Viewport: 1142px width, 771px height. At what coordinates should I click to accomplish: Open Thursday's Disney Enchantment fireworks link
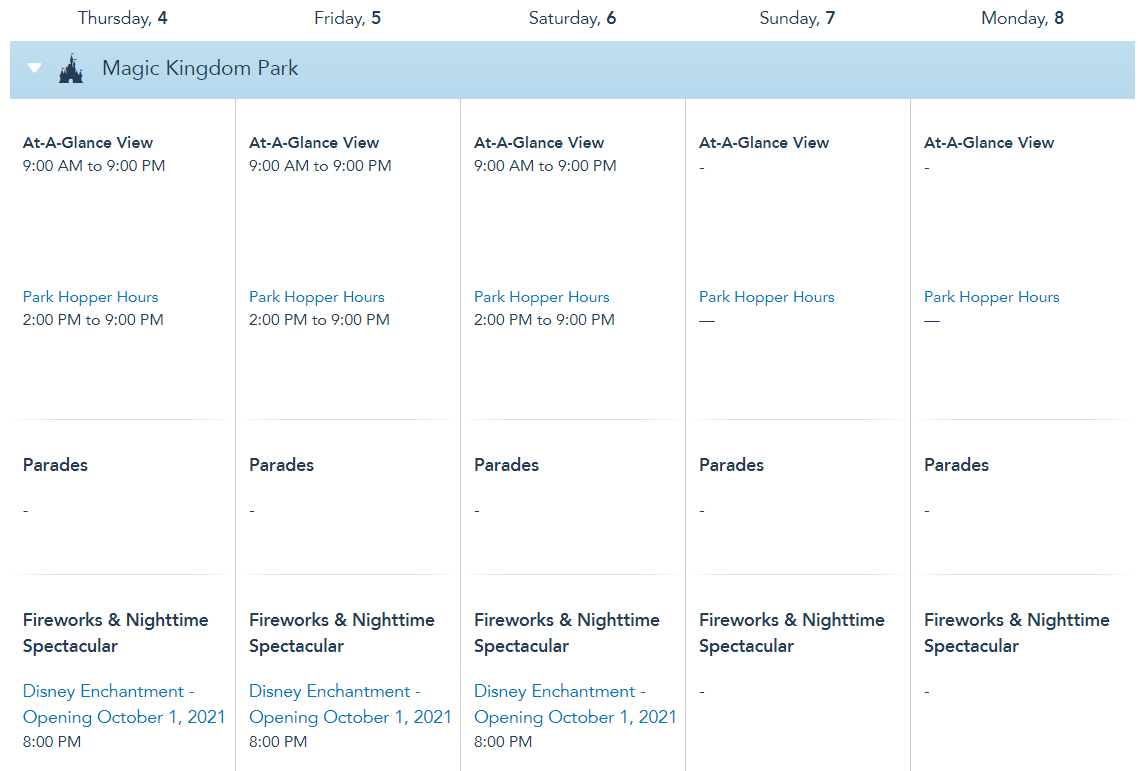click(x=123, y=704)
